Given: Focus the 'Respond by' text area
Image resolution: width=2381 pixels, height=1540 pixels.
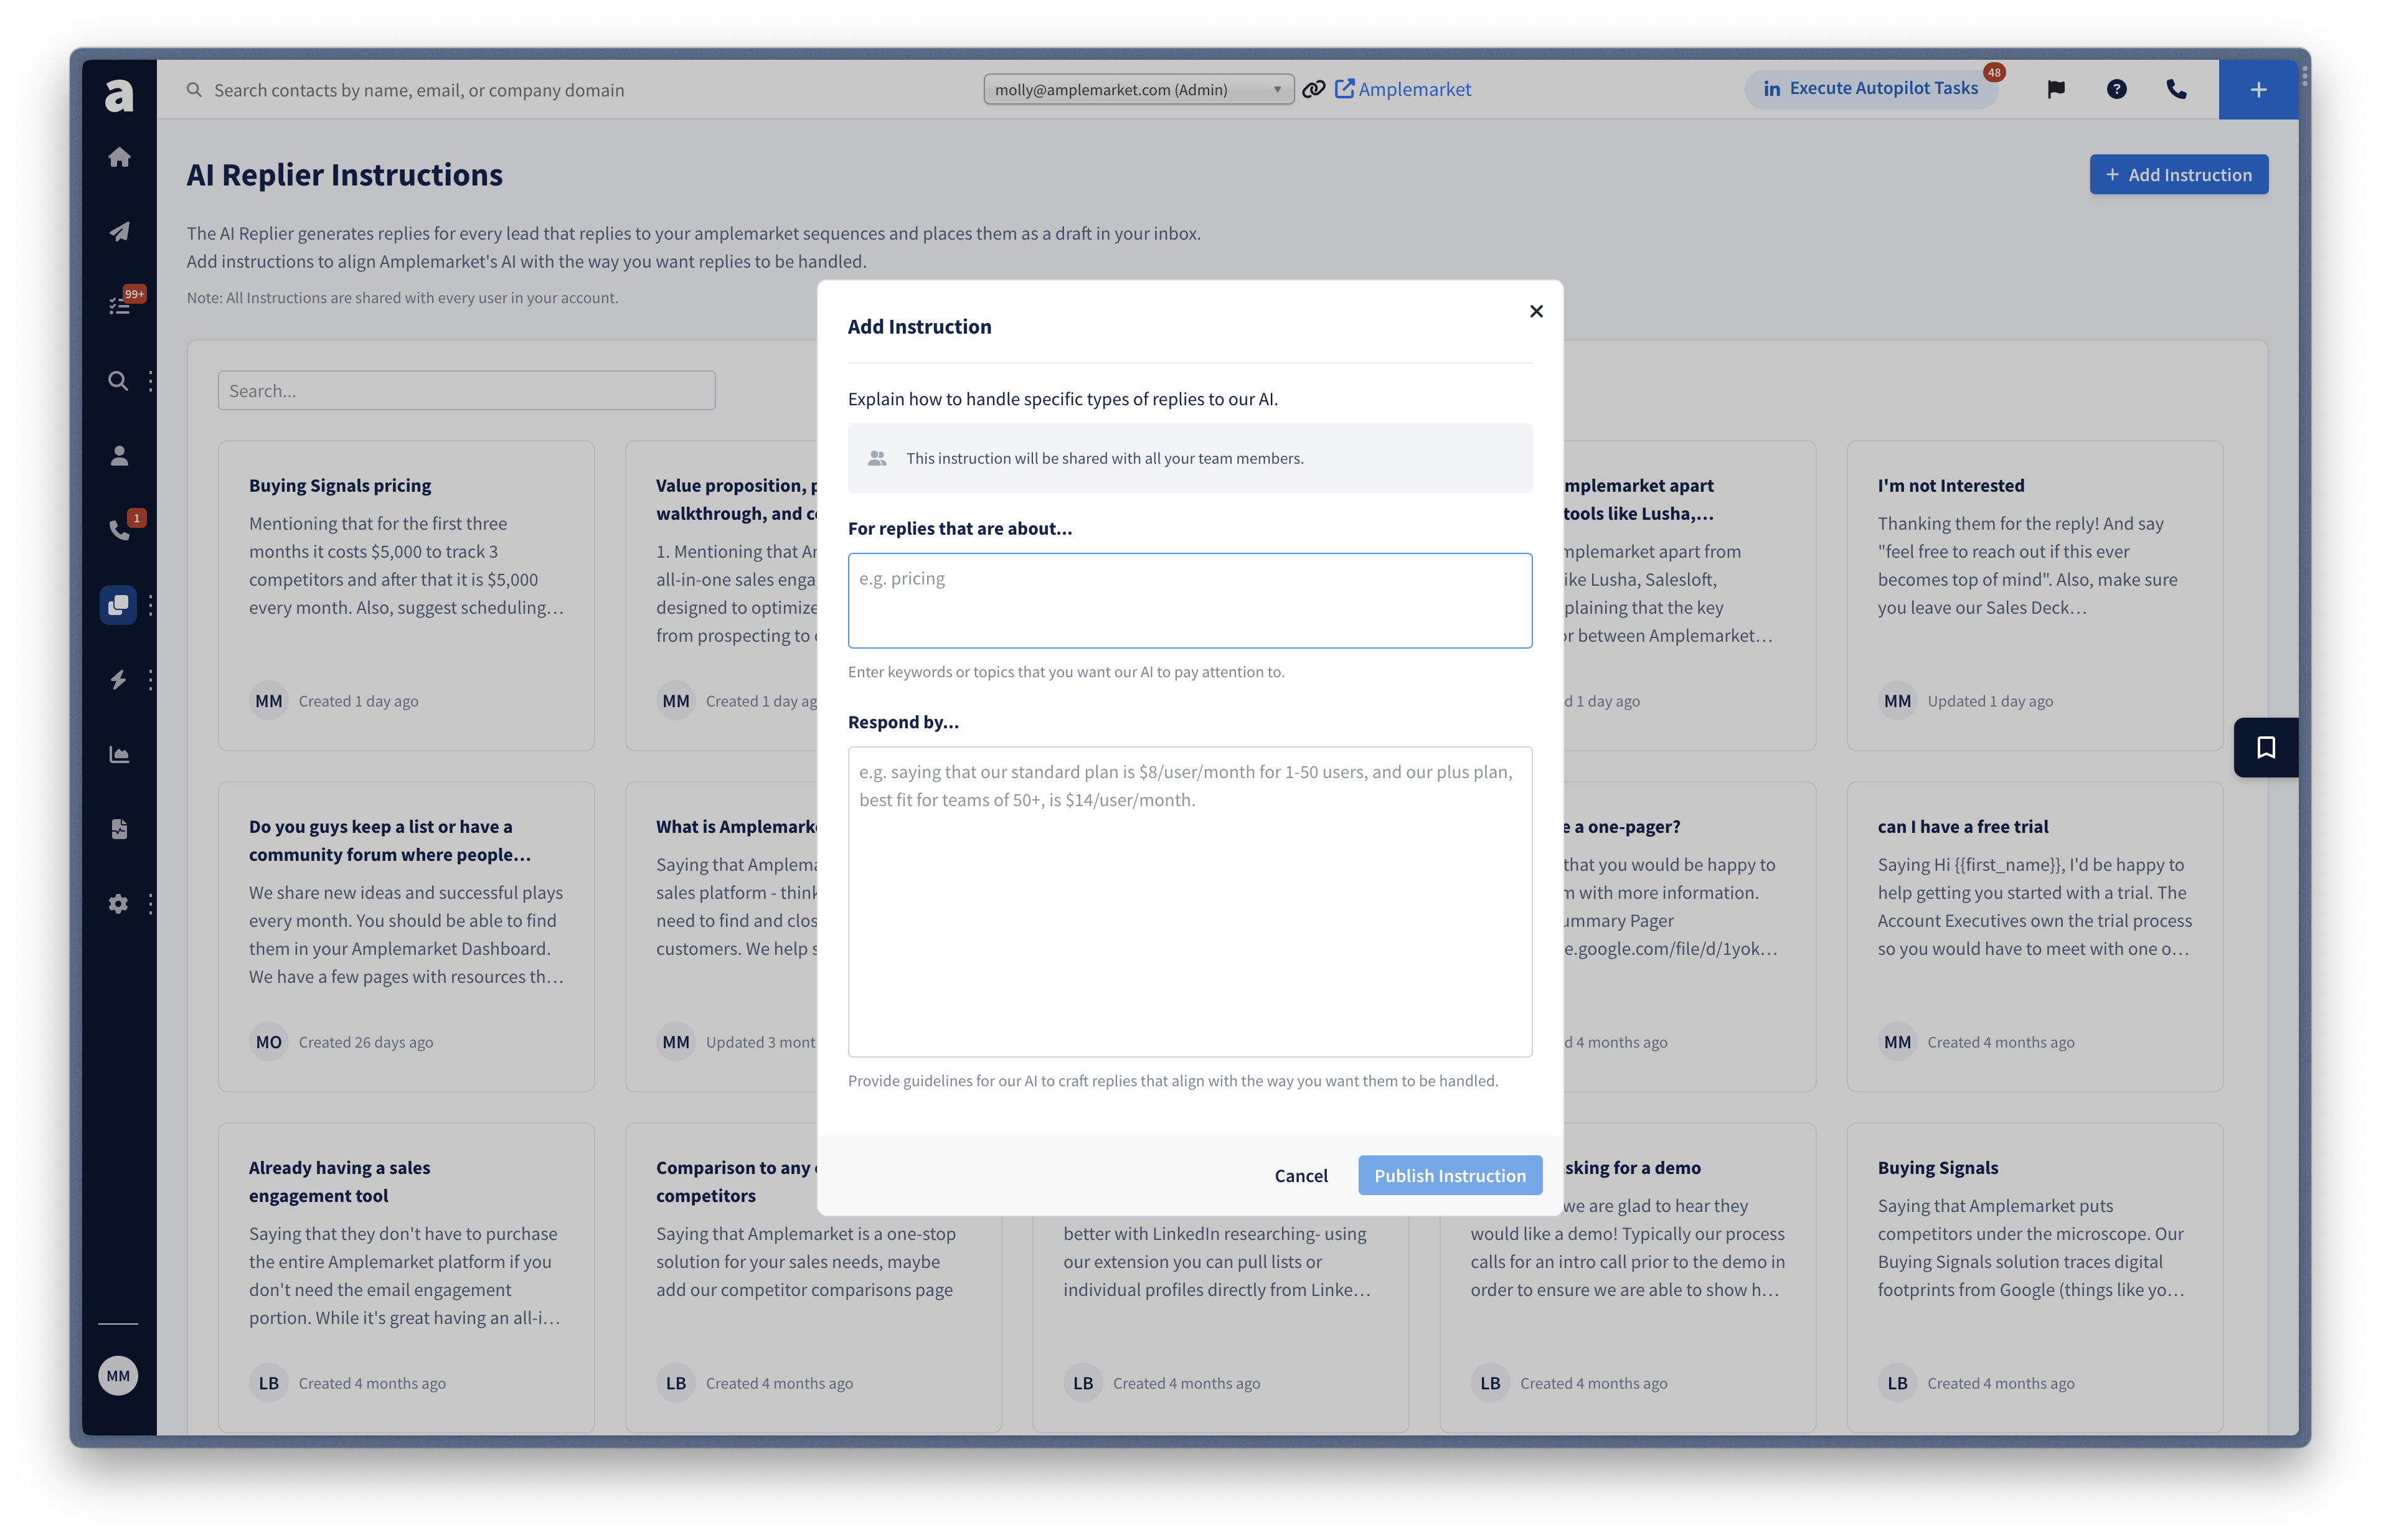Looking at the screenshot, I should click(x=1189, y=901).
